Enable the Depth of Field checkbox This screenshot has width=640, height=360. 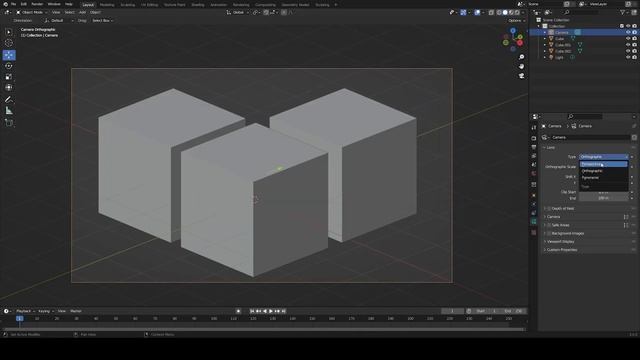(549, 209)
